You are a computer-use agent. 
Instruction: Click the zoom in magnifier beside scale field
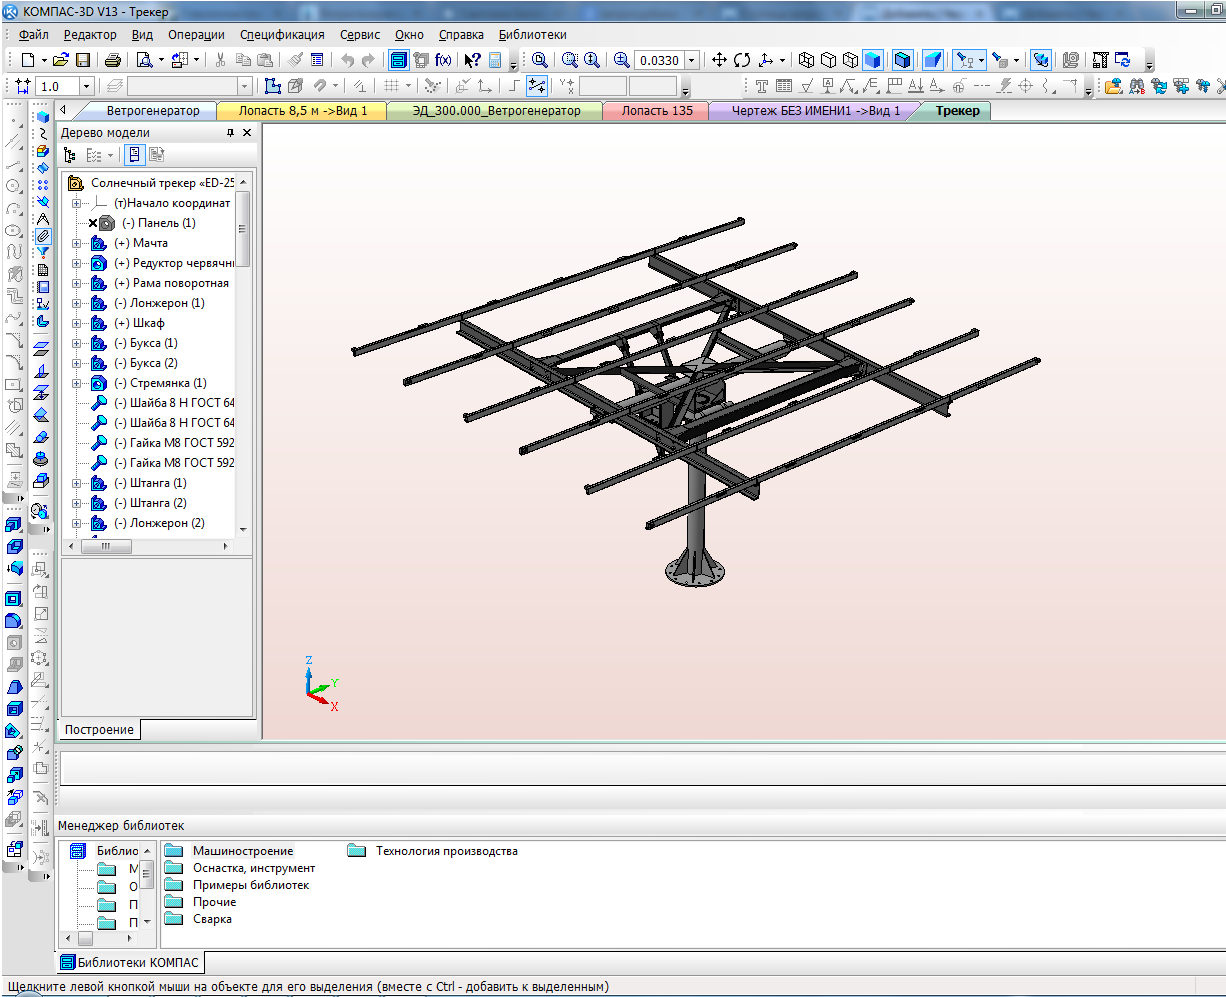point(622,60)
